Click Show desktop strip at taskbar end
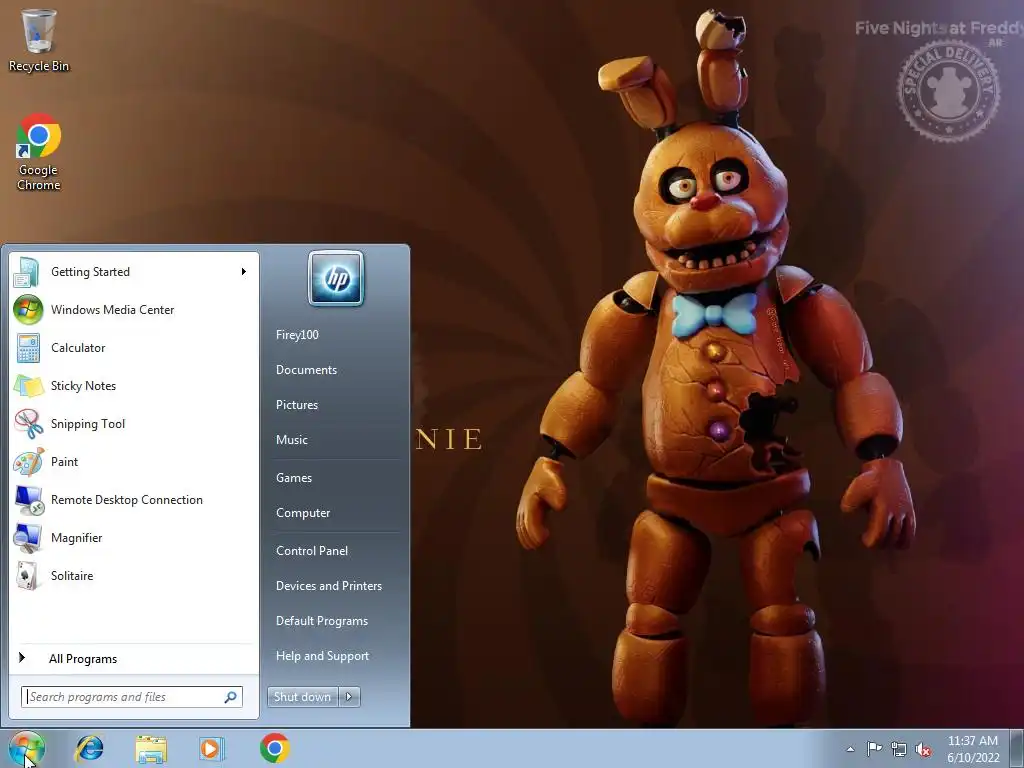 click(x=1017, y=748)
